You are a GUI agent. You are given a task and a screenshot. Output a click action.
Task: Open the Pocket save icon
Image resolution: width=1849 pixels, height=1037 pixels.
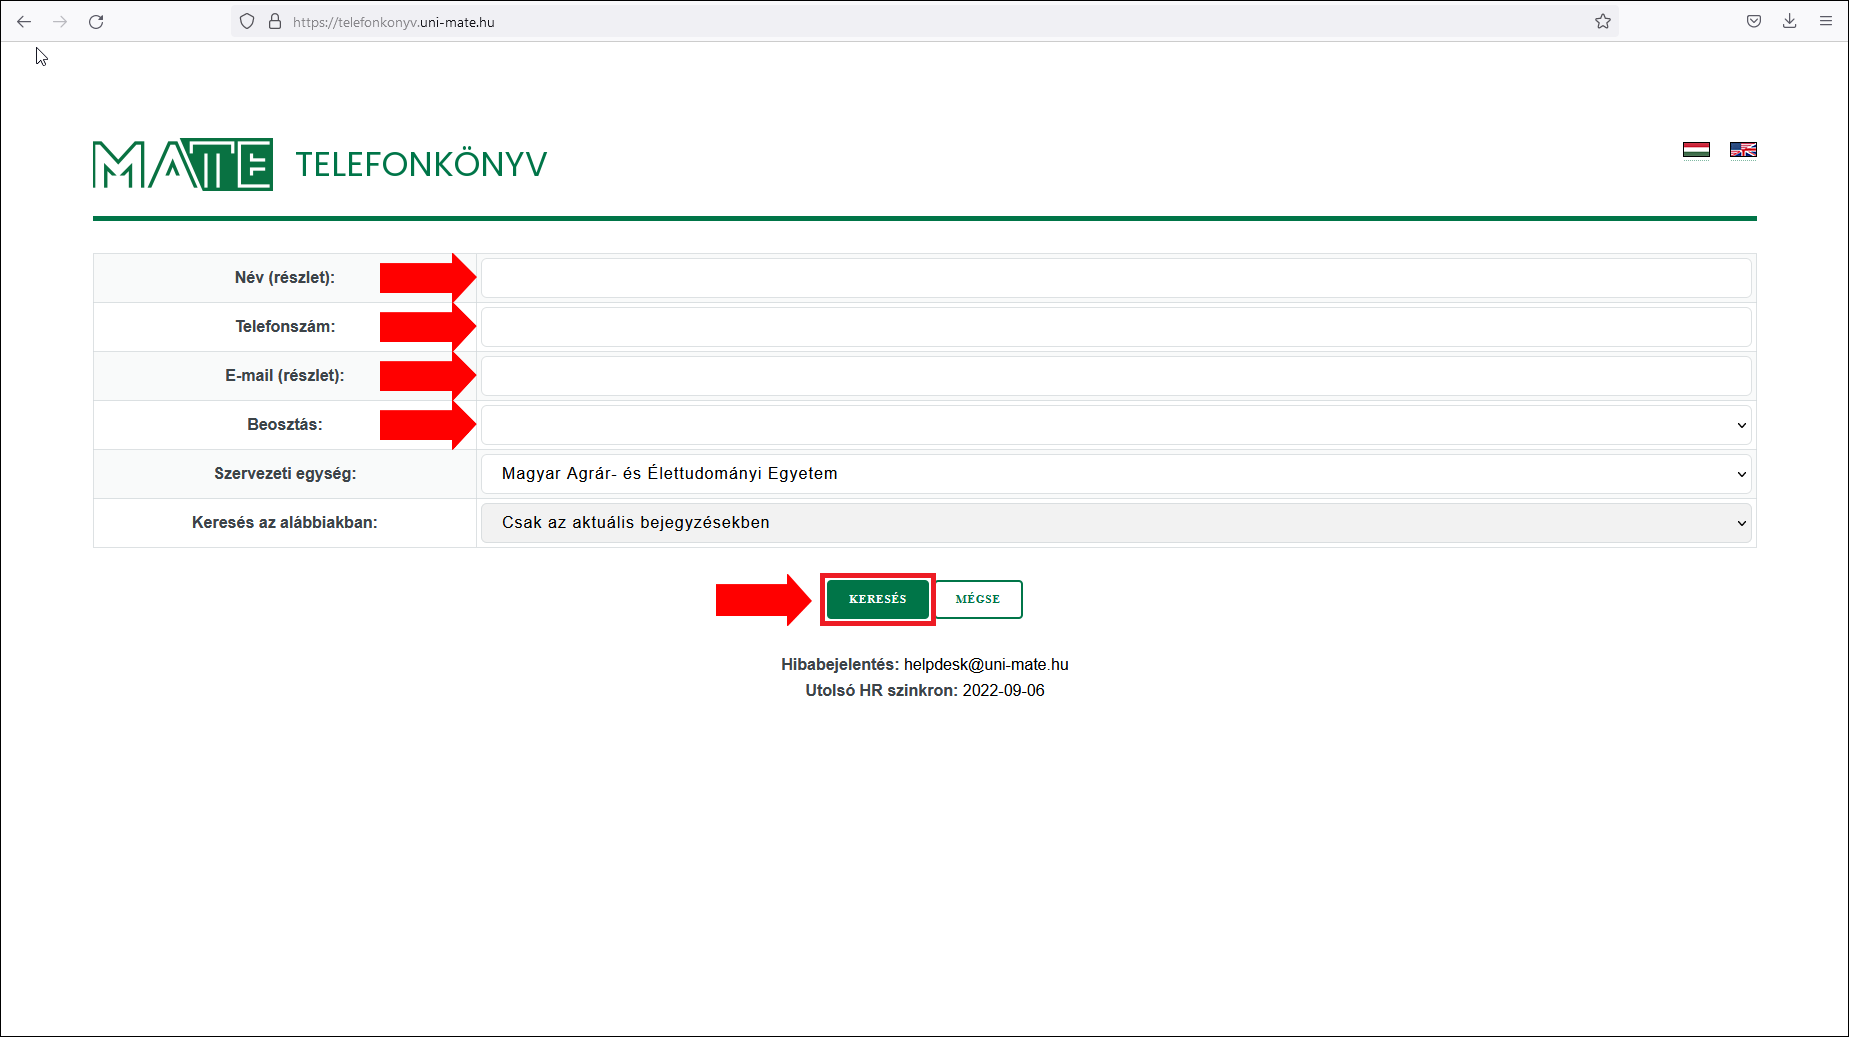1754,21
